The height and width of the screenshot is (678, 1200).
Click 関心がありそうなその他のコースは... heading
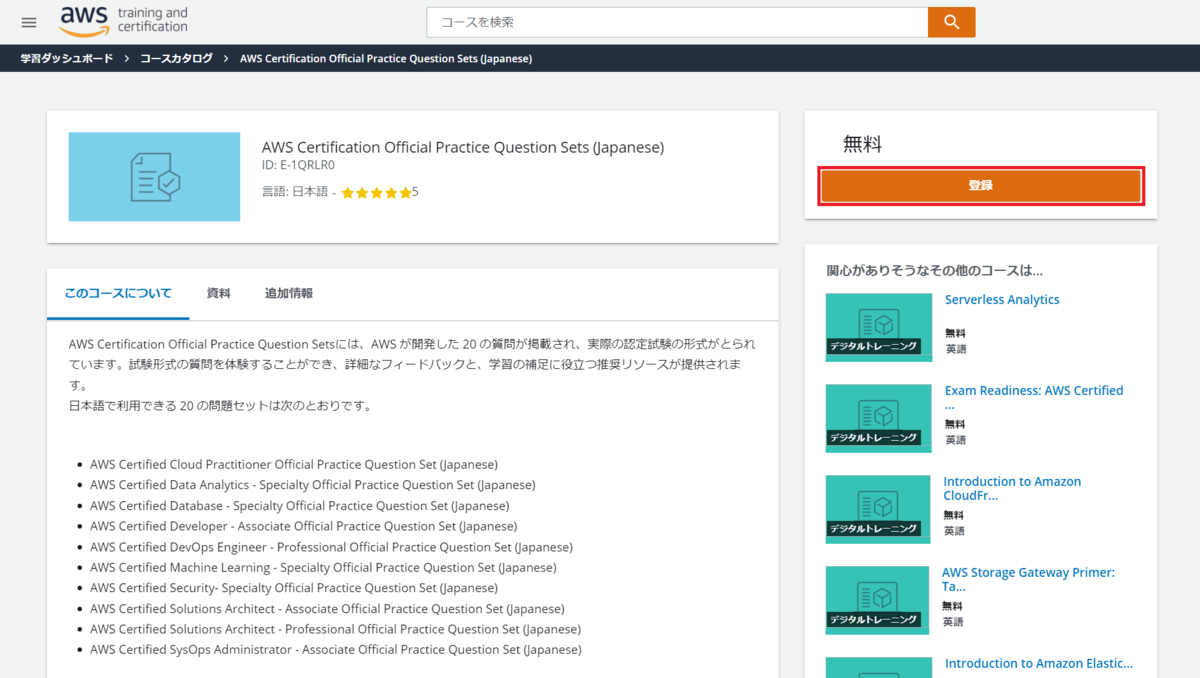pos(934,270)
